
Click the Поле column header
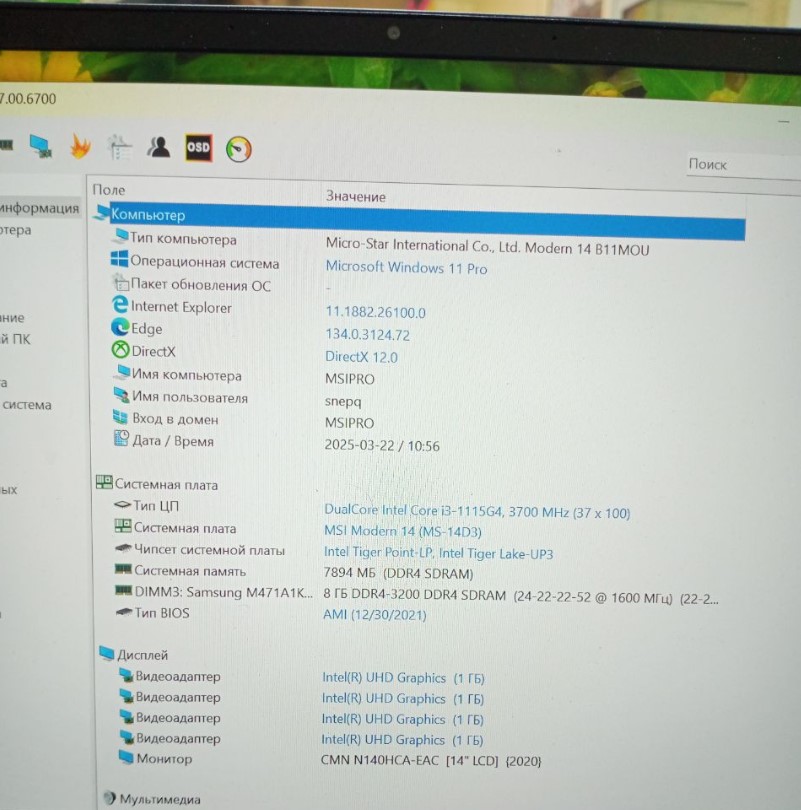pyautogui.click(x=109, y=189)
